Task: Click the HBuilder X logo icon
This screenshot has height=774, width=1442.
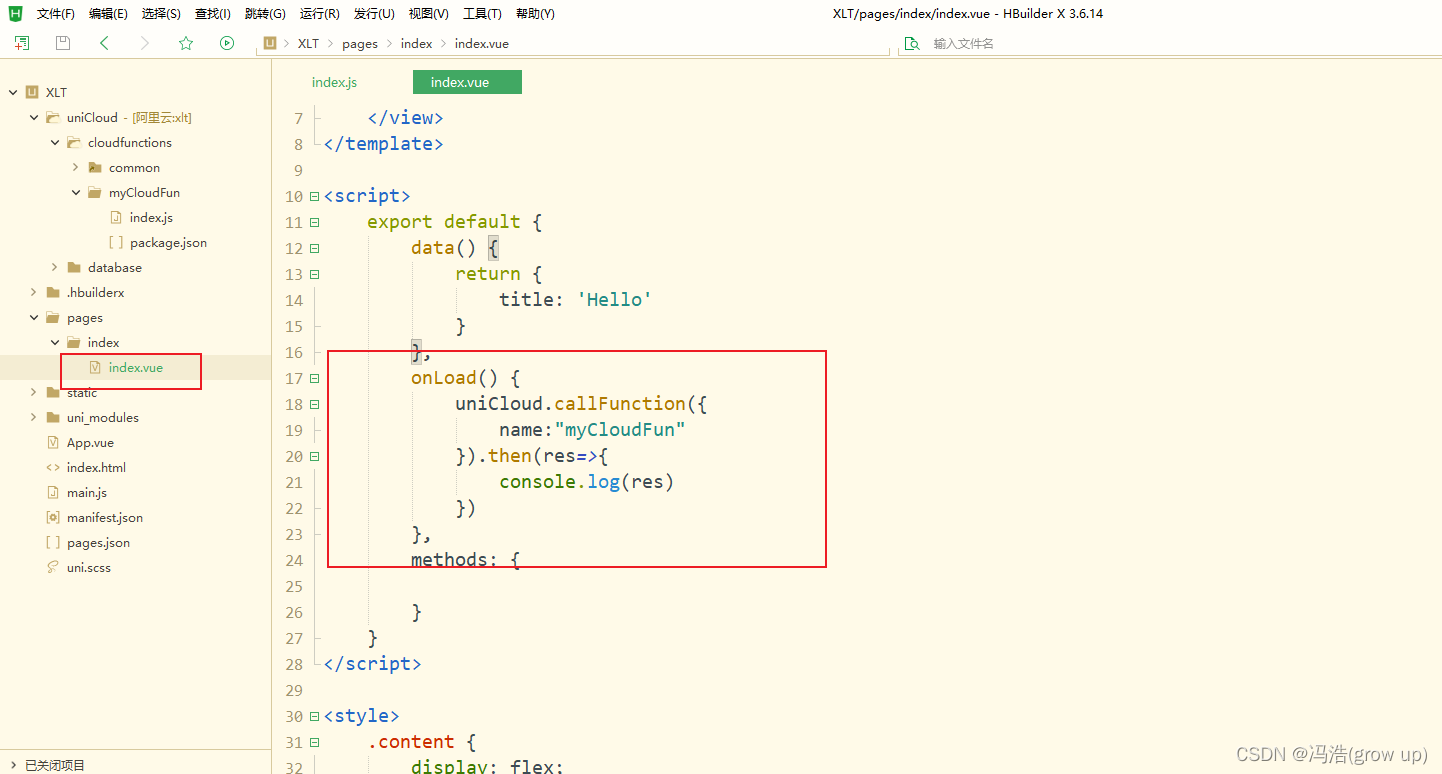Action: coord(16,13)
